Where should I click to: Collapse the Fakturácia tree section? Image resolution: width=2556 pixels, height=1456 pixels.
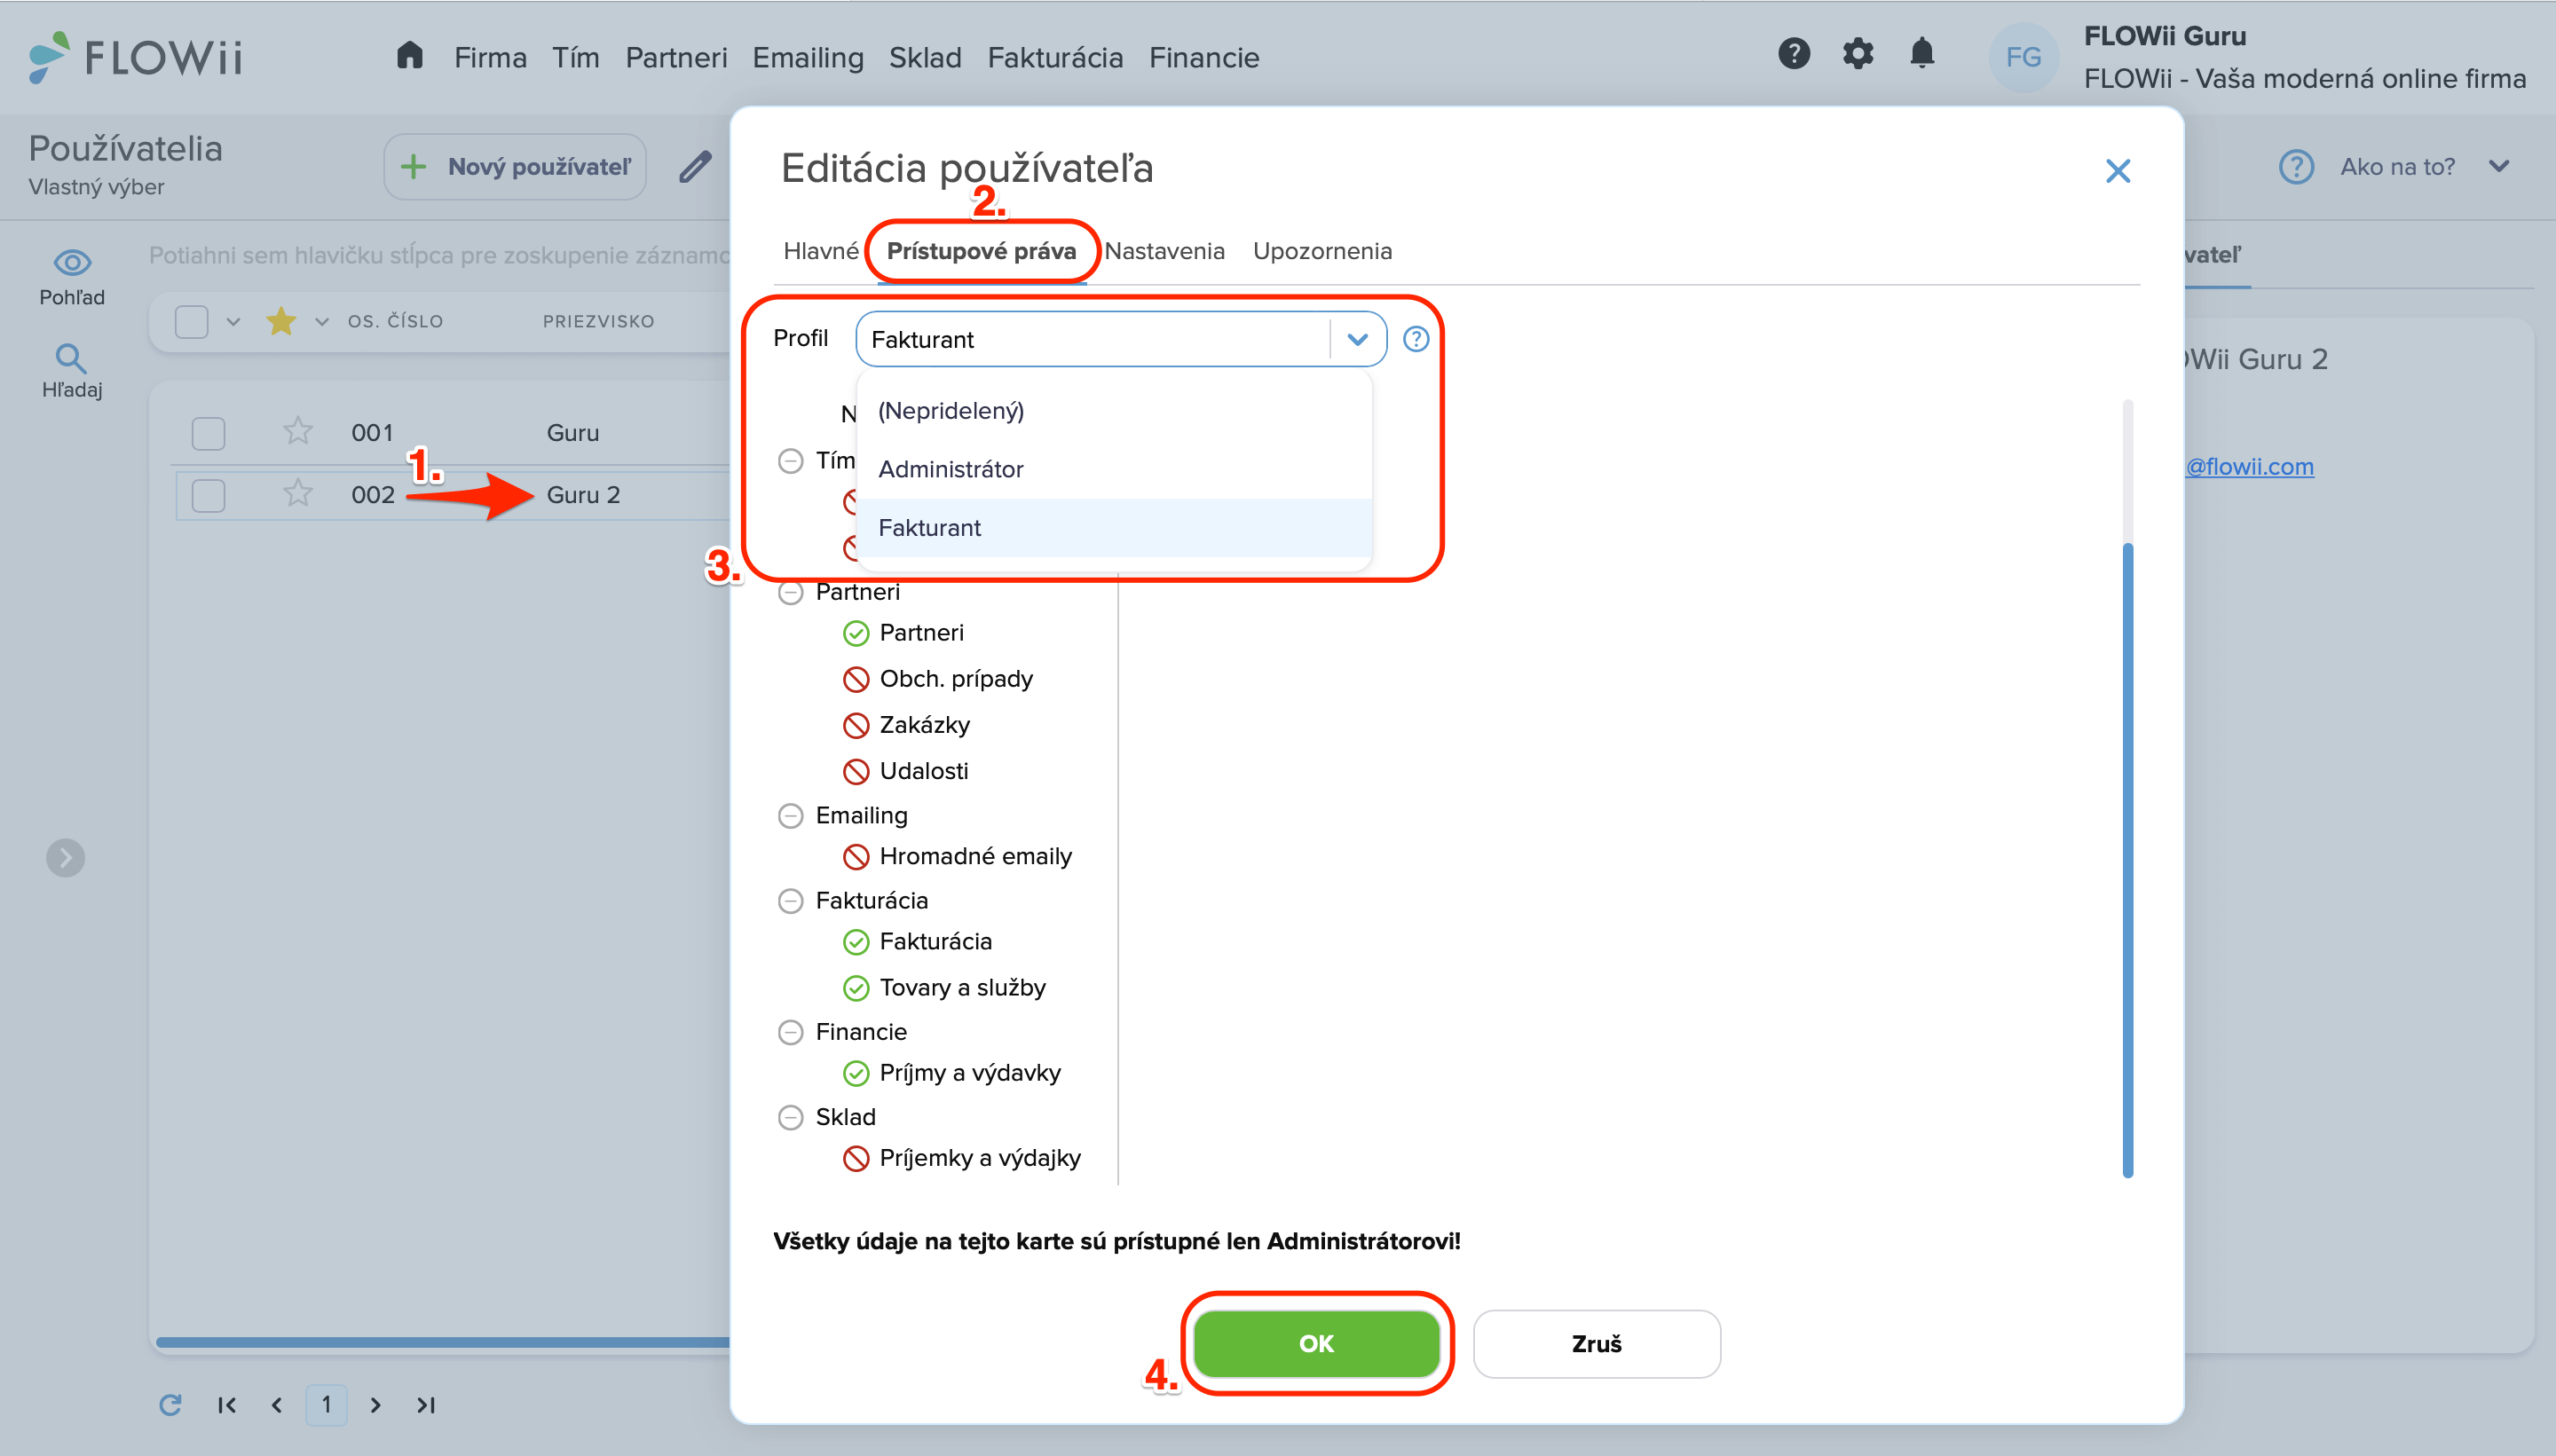(790, 901)
